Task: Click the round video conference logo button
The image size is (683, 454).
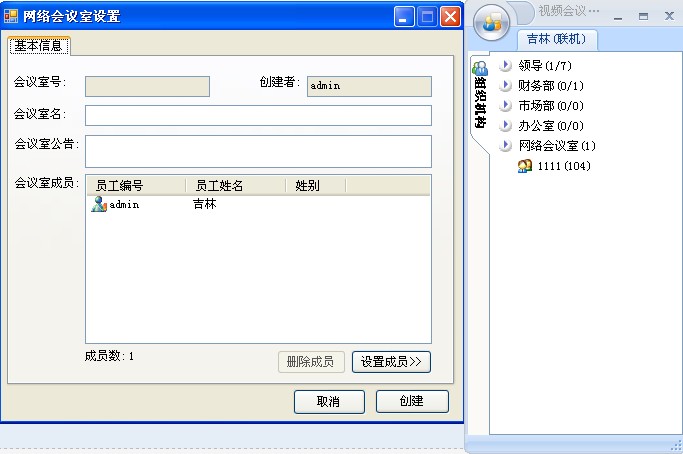Action: coord(492,22)
